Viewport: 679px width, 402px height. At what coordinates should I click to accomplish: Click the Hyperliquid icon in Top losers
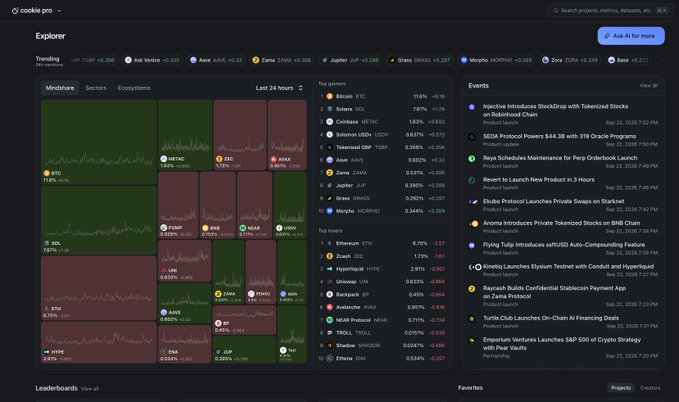click(330, 269)
